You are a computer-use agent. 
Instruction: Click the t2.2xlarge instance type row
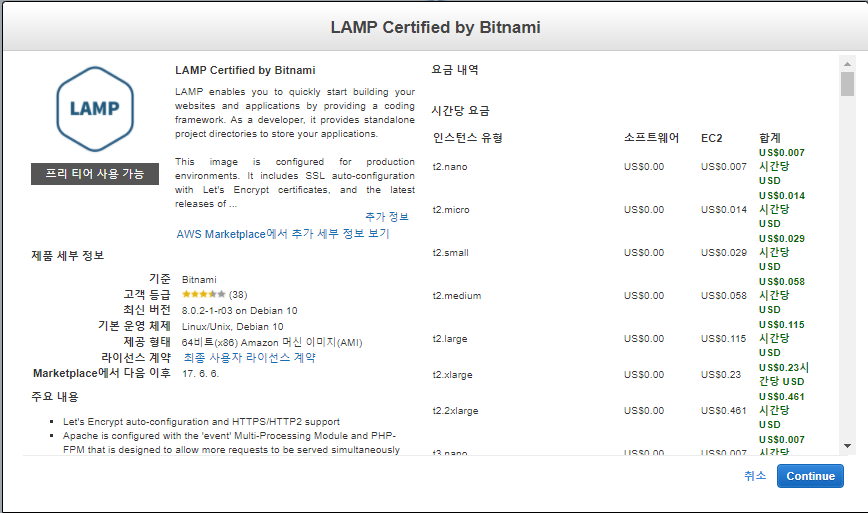point(619,411)
